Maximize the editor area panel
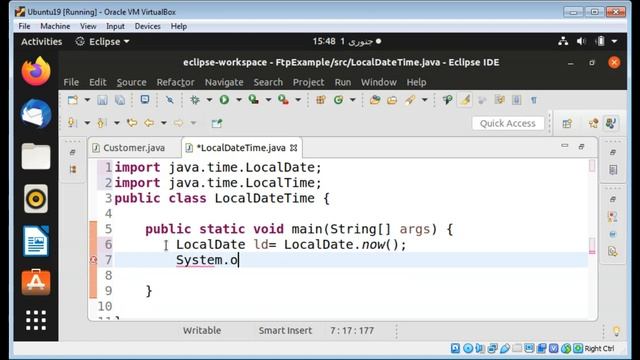 582,146
